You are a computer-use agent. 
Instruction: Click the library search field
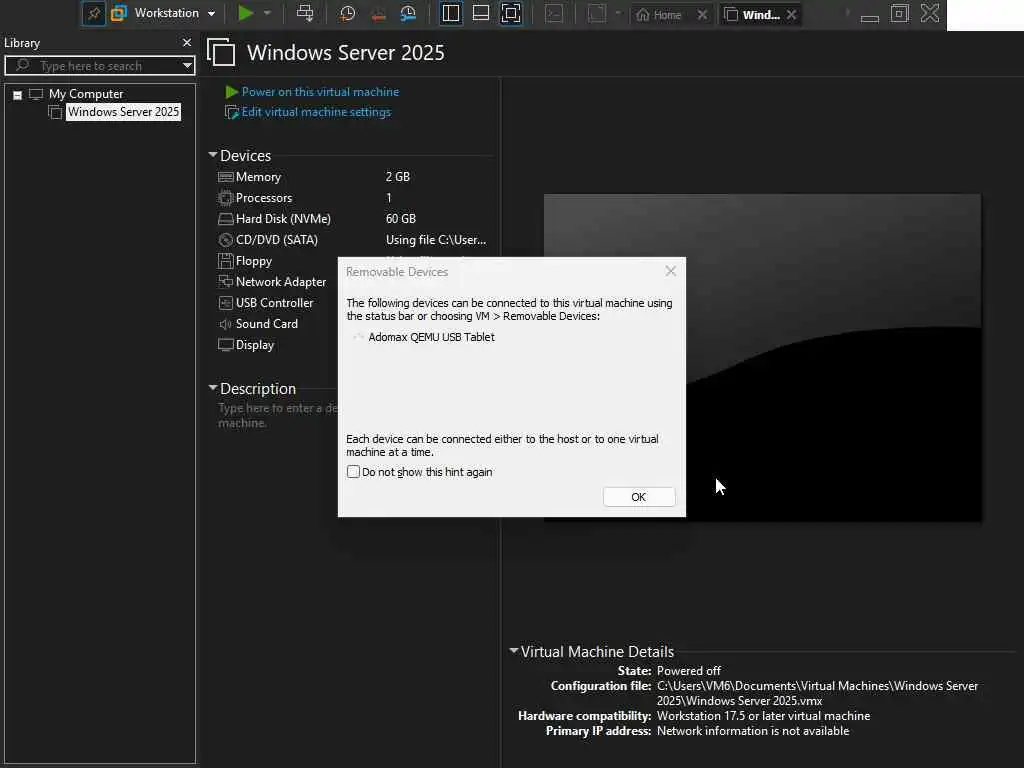[x=99, y=65]
